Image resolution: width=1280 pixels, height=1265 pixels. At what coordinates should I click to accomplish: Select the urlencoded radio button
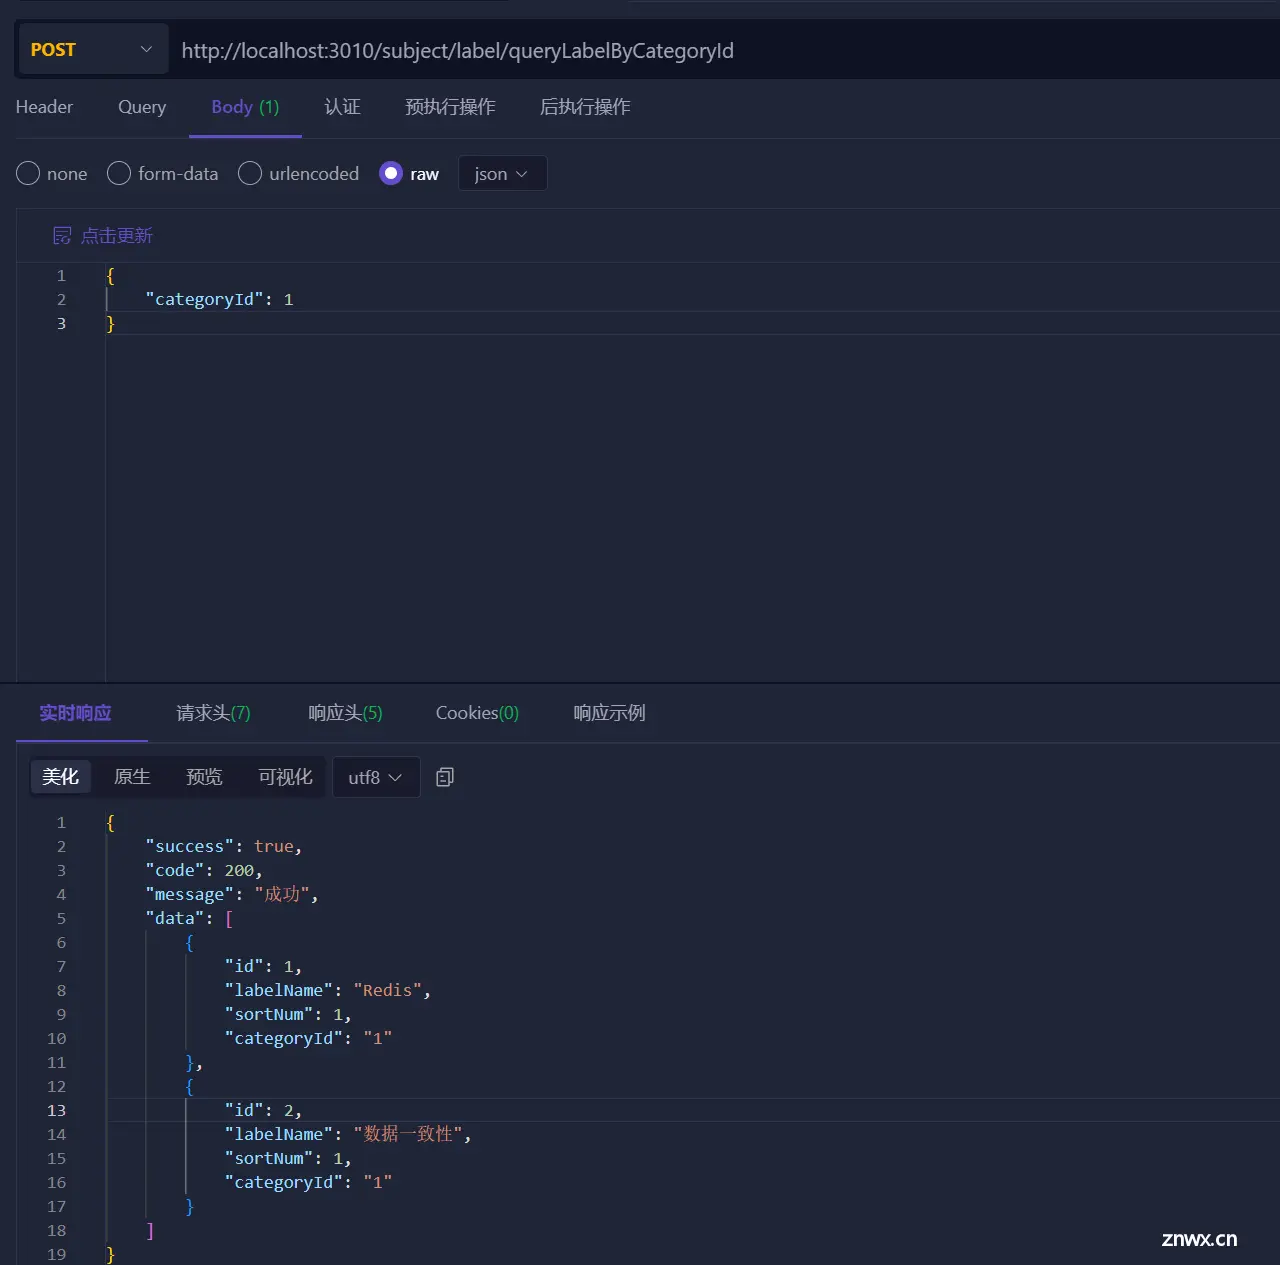pyautogui.click(x=250, y=174)
